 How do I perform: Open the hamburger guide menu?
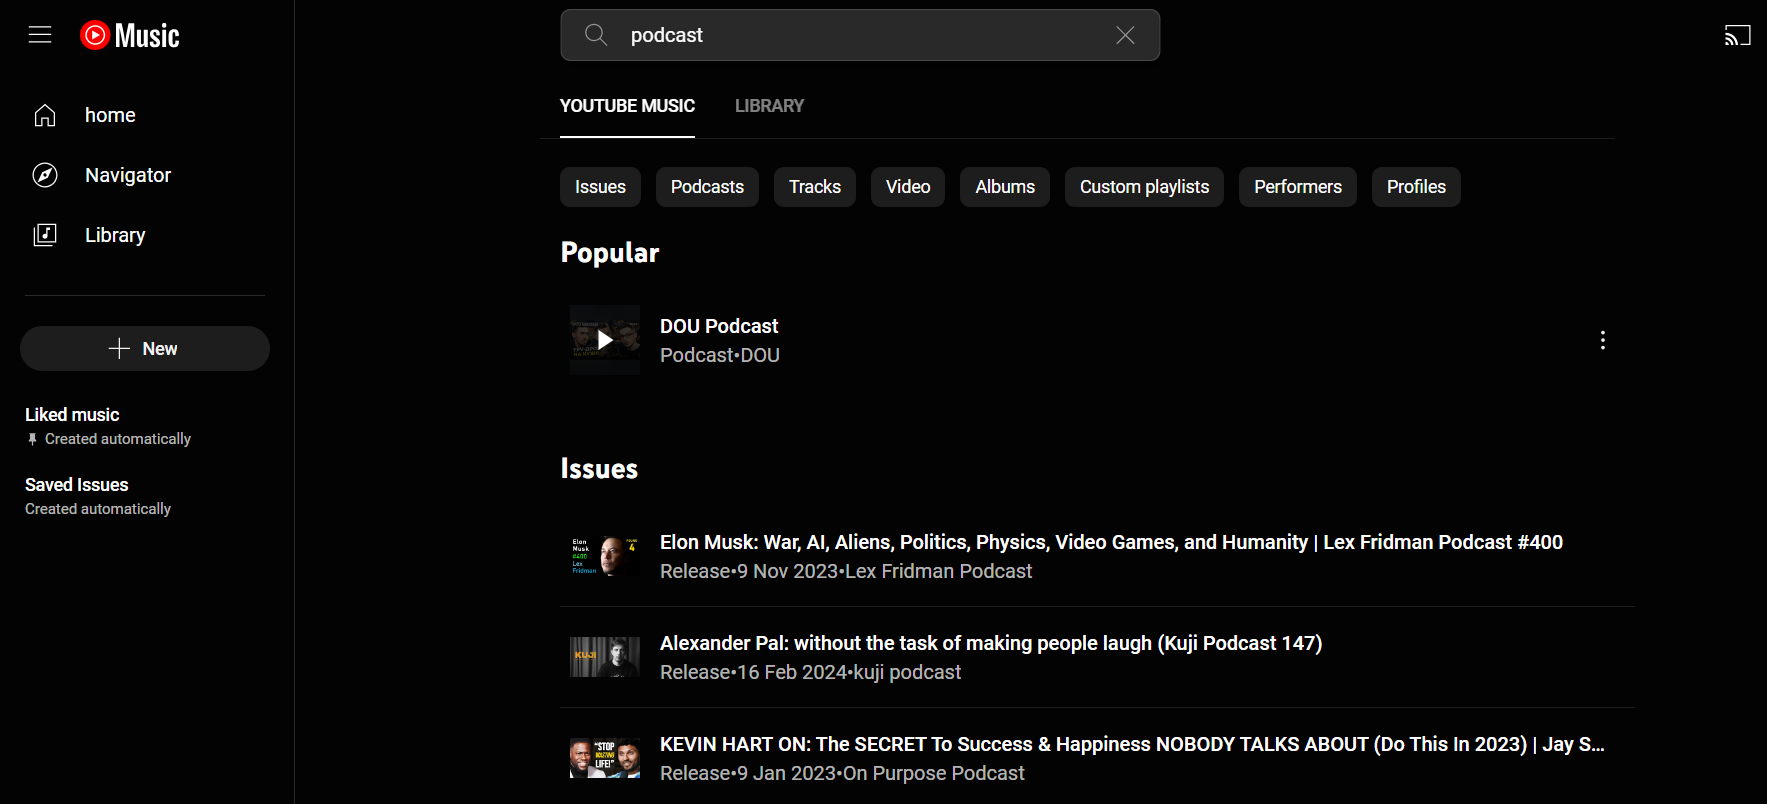pyautogui.click(x=40, y=35)
